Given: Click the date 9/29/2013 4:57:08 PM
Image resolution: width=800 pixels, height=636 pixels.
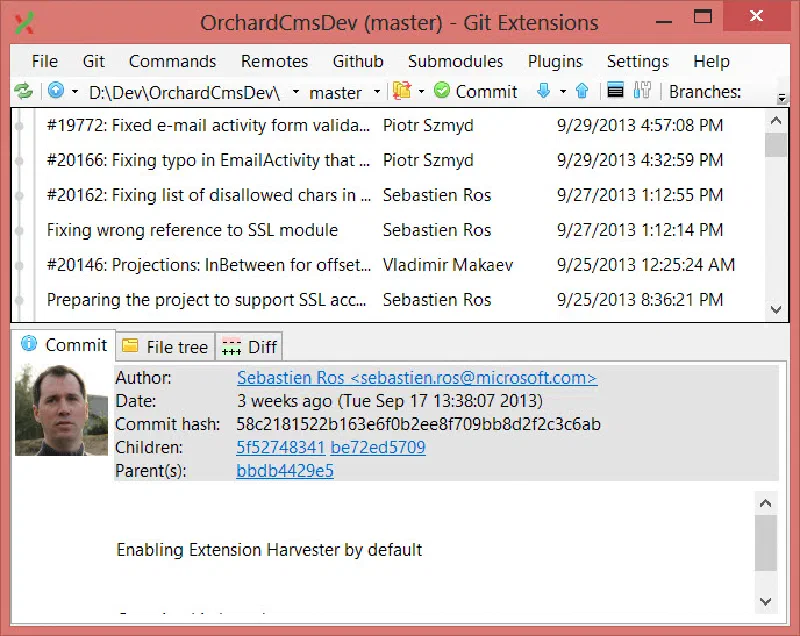Looking at the screenshot, I should coord(640,125).
